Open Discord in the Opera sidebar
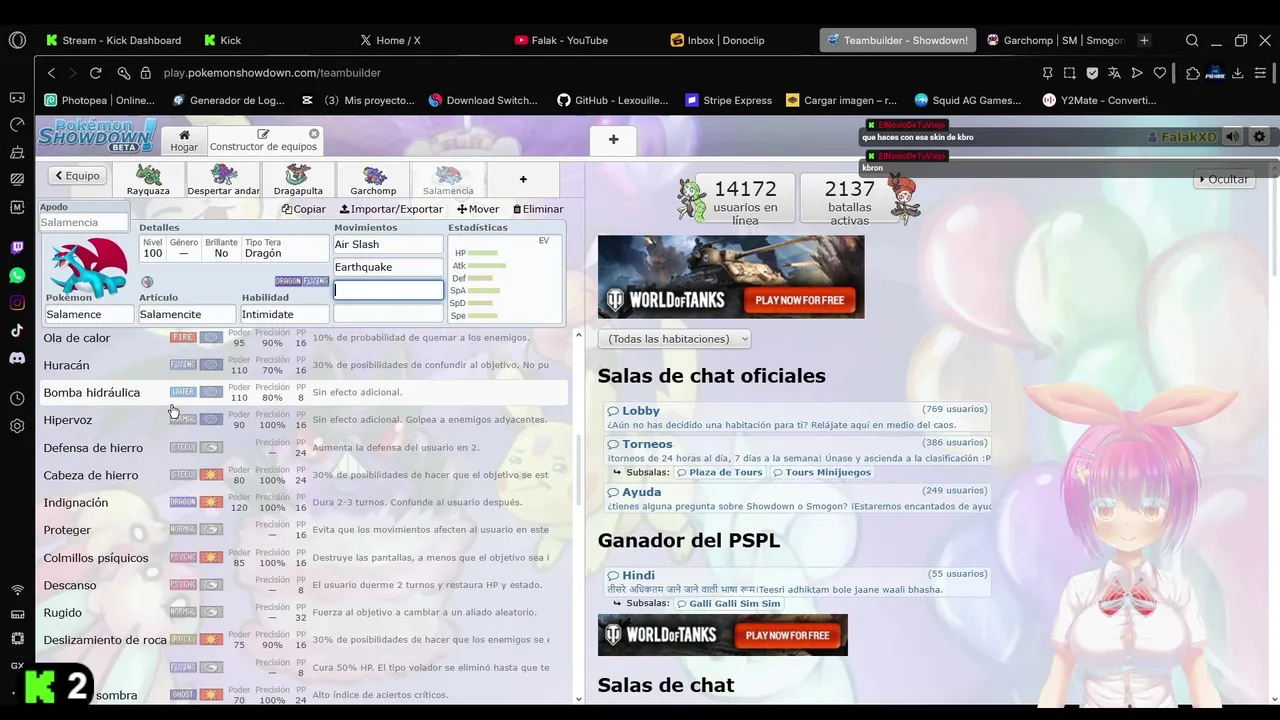Image resolution: width=1280 pixels, height=720 pixels. 17,357
